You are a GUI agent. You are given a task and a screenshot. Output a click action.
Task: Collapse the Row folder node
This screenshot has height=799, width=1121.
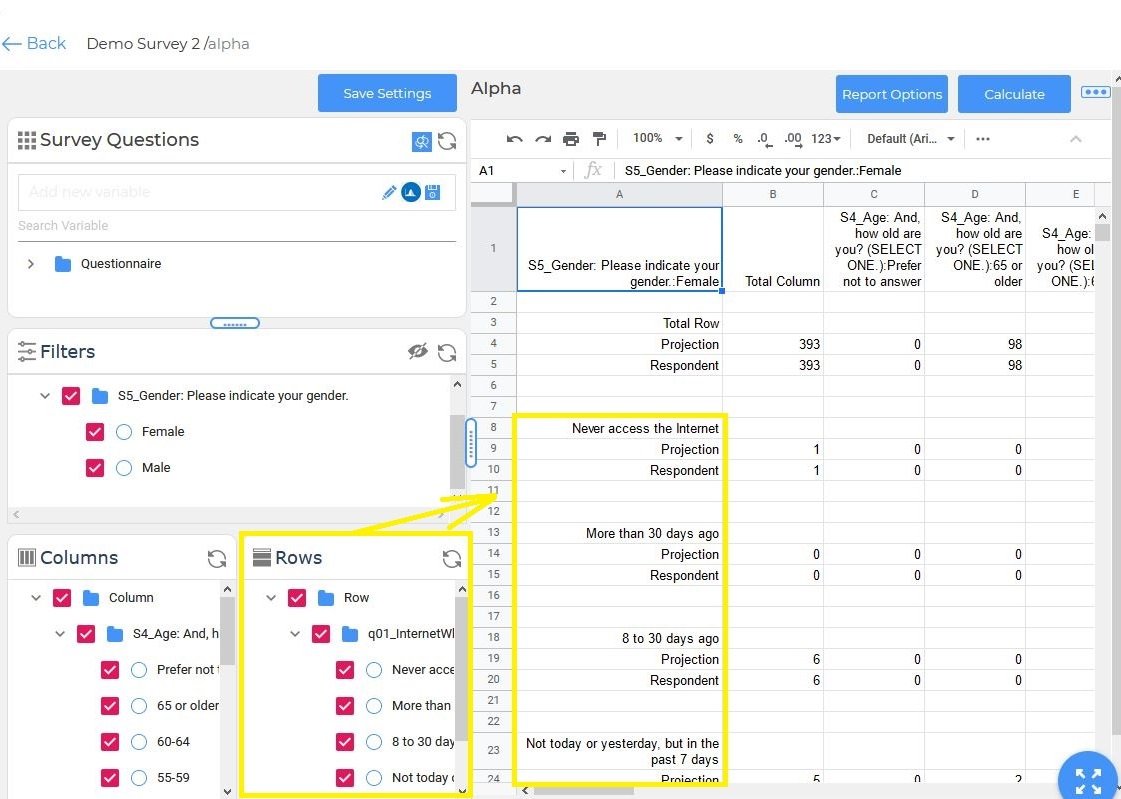pyautogui.click(x=271, y=597)
